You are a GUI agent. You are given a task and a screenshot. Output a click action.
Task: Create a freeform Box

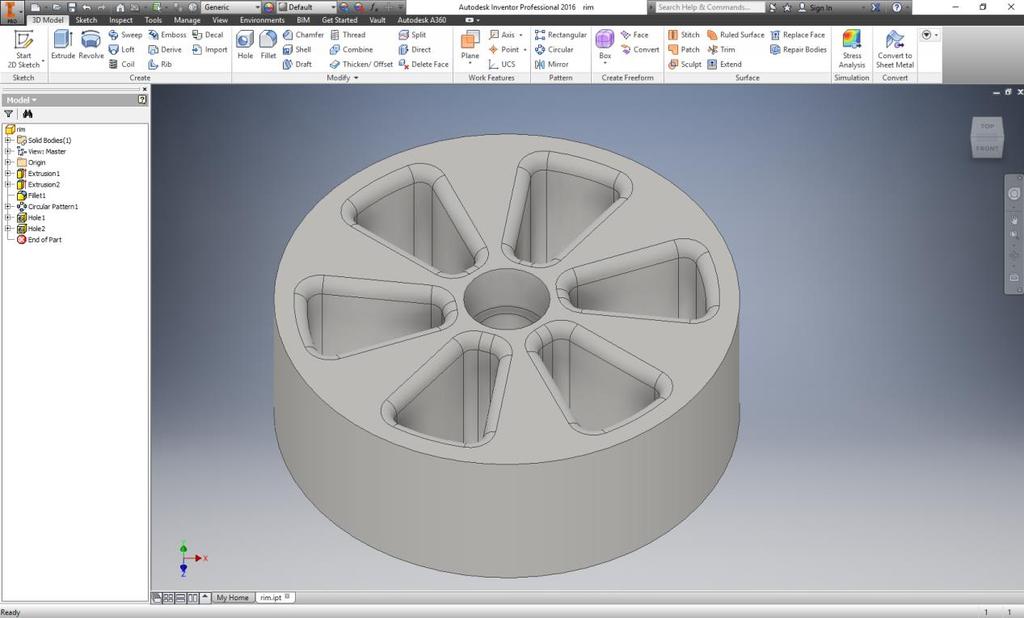(605, 46)
